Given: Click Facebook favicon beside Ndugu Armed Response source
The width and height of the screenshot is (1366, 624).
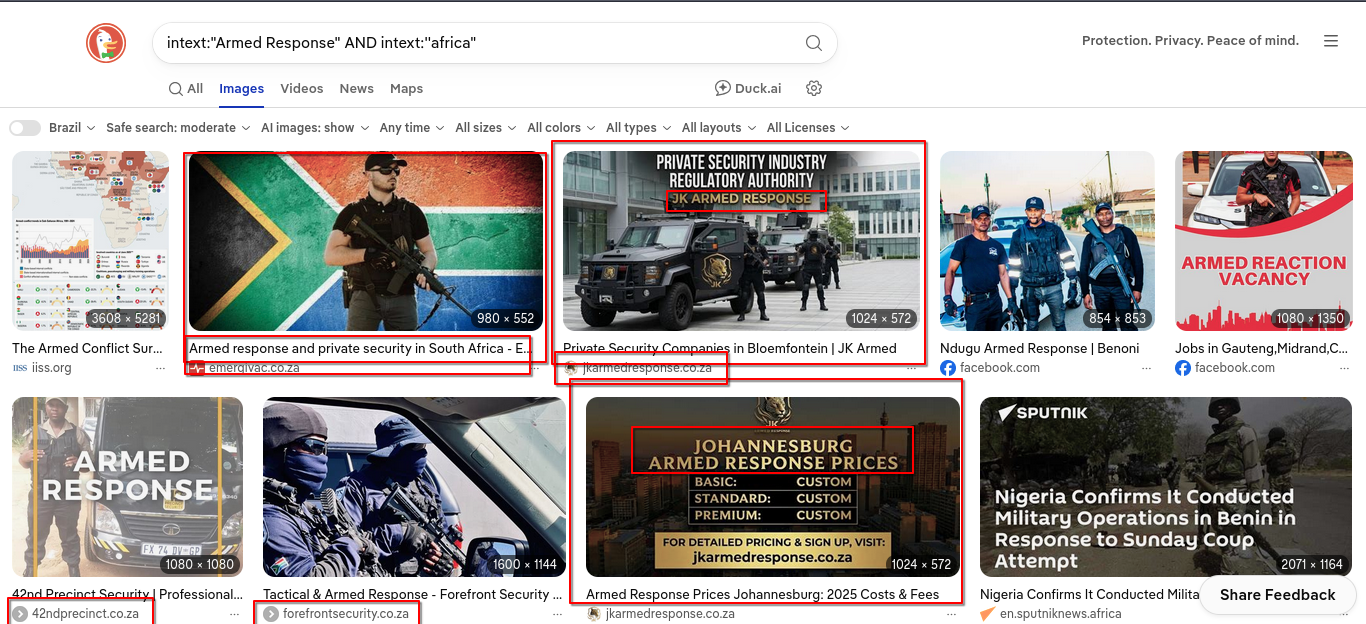Looking at the screenshot, I should [x=948, y=368].
